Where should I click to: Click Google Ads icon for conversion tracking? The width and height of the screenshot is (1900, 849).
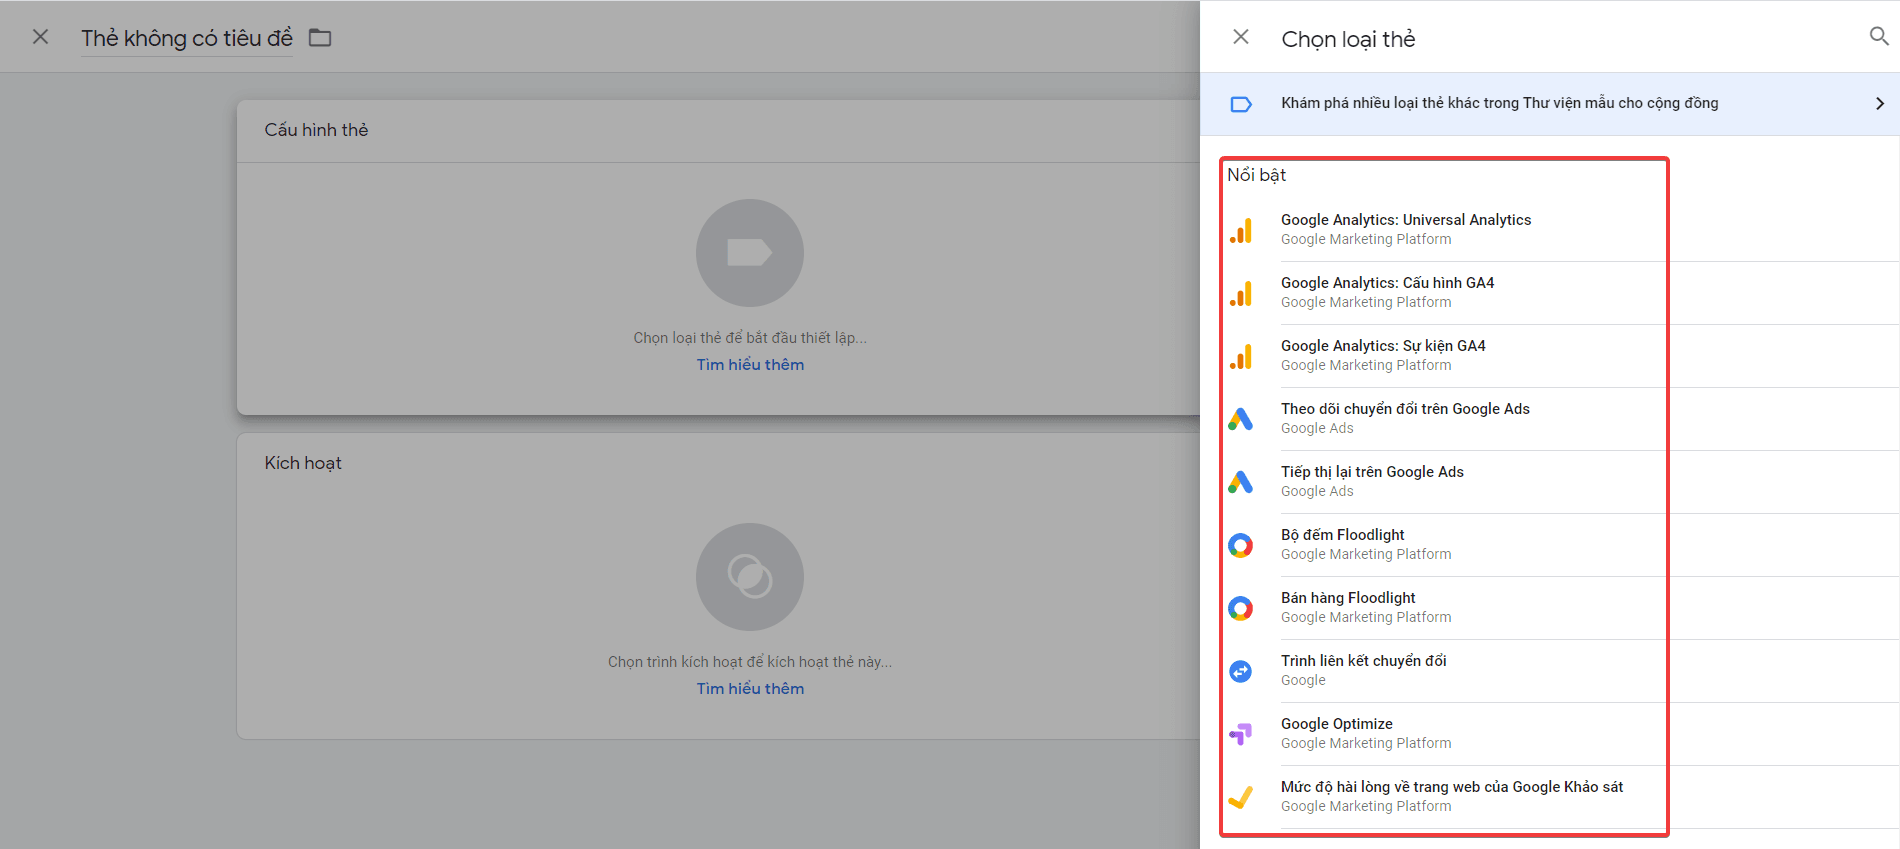(1241, 419)
